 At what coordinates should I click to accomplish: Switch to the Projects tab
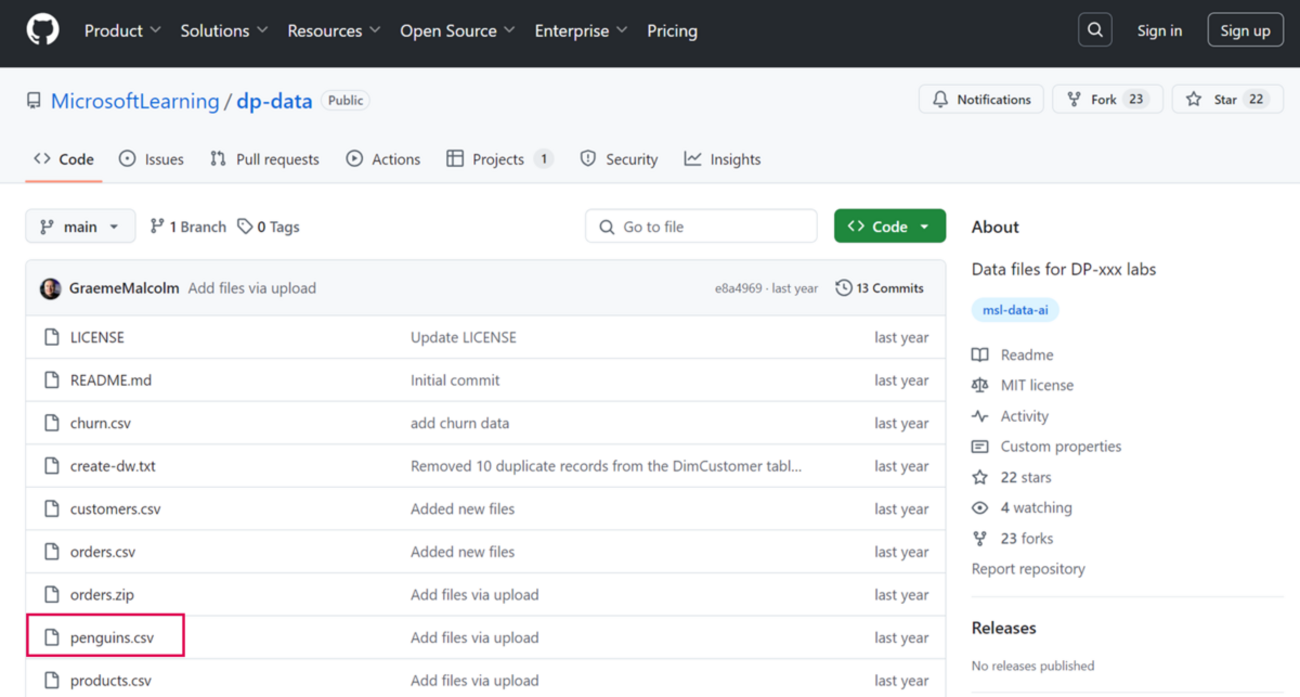click(x=499, y=159)
